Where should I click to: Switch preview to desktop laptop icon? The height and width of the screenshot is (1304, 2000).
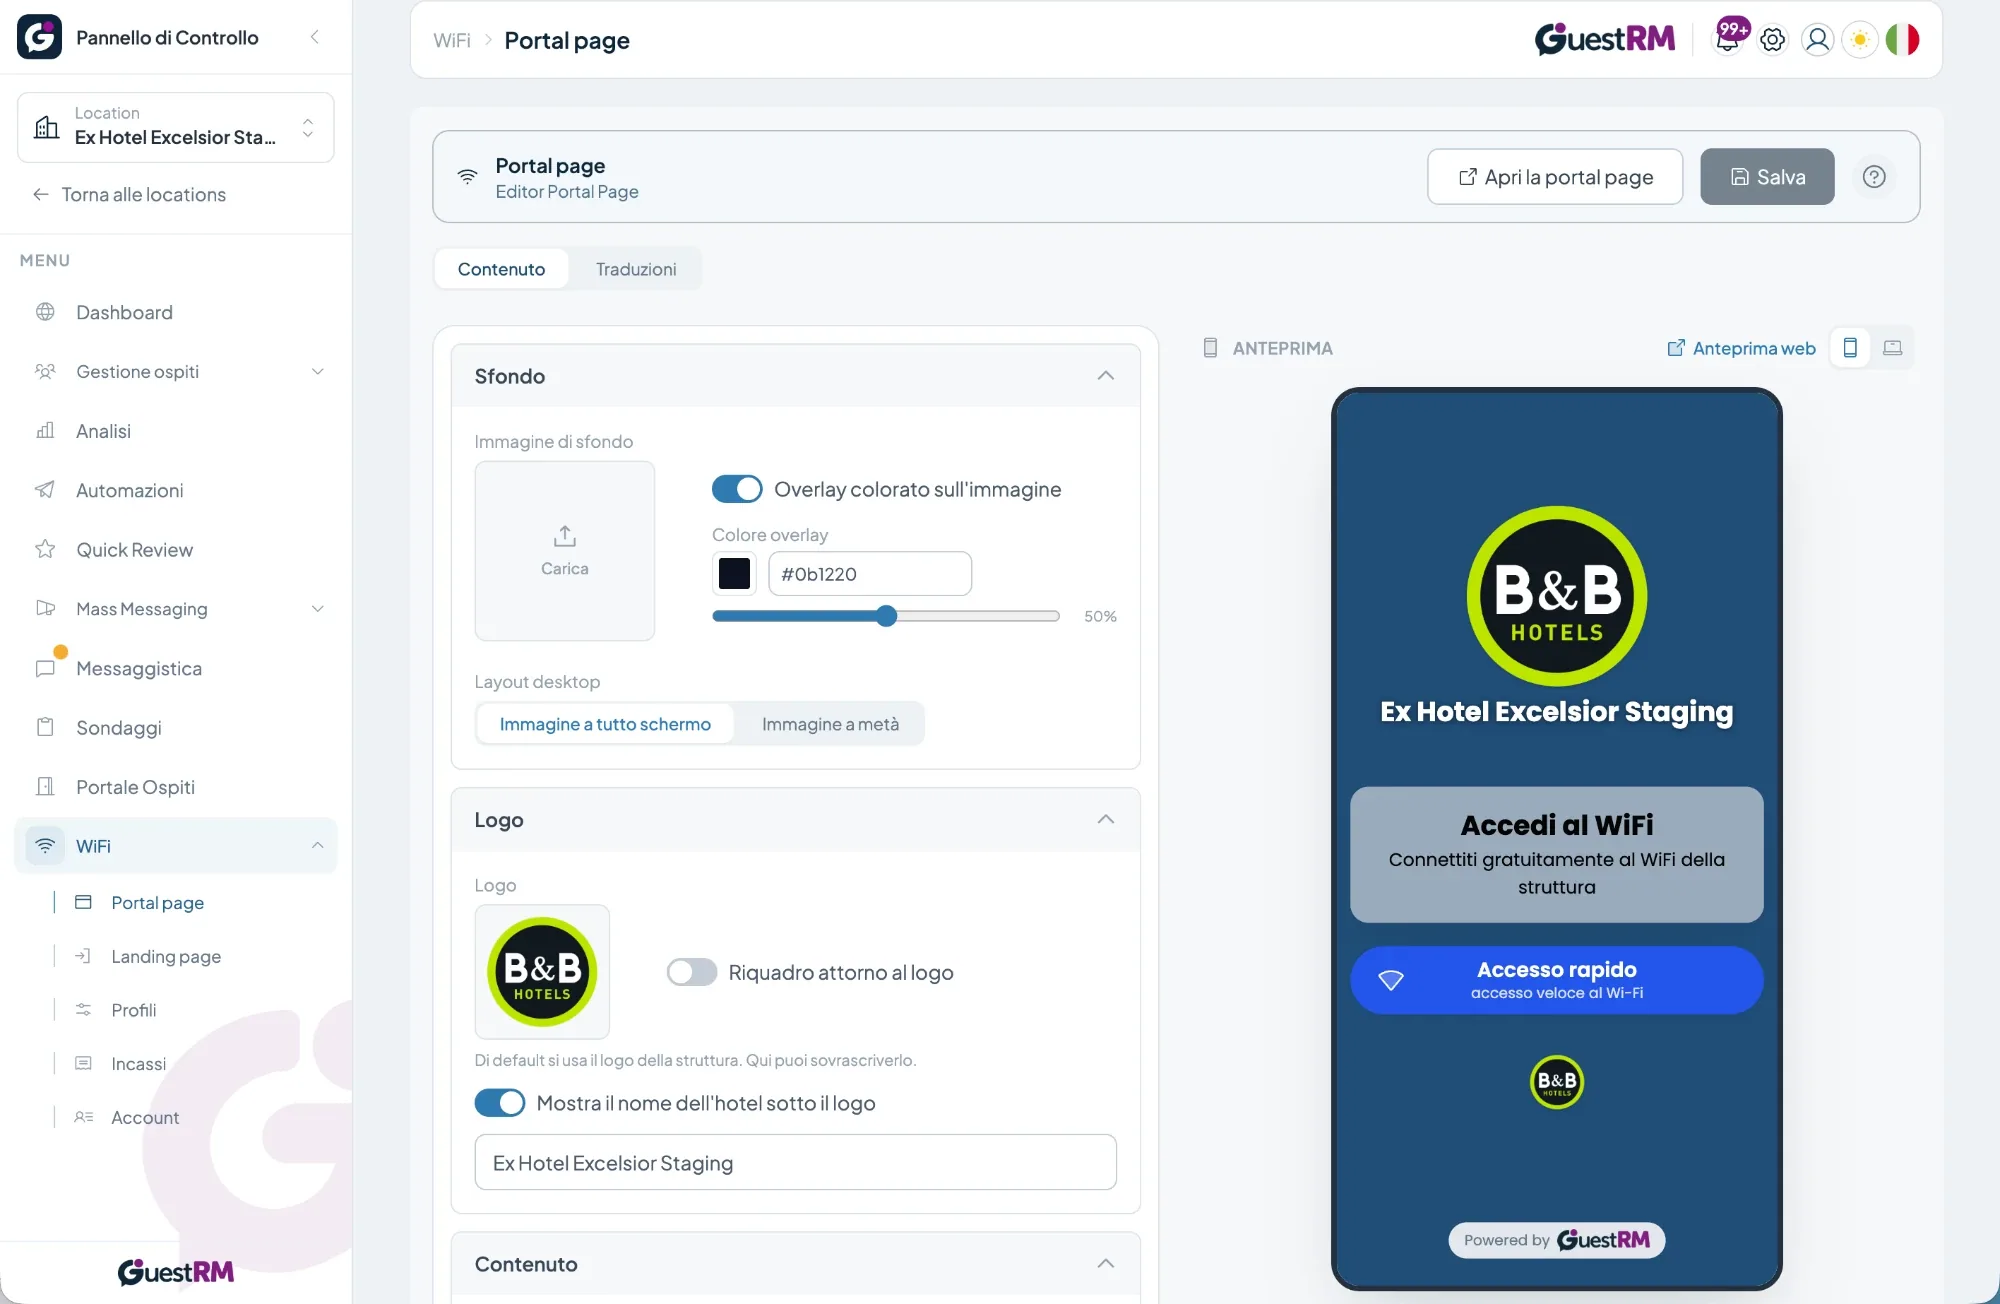click(1892, 348)
